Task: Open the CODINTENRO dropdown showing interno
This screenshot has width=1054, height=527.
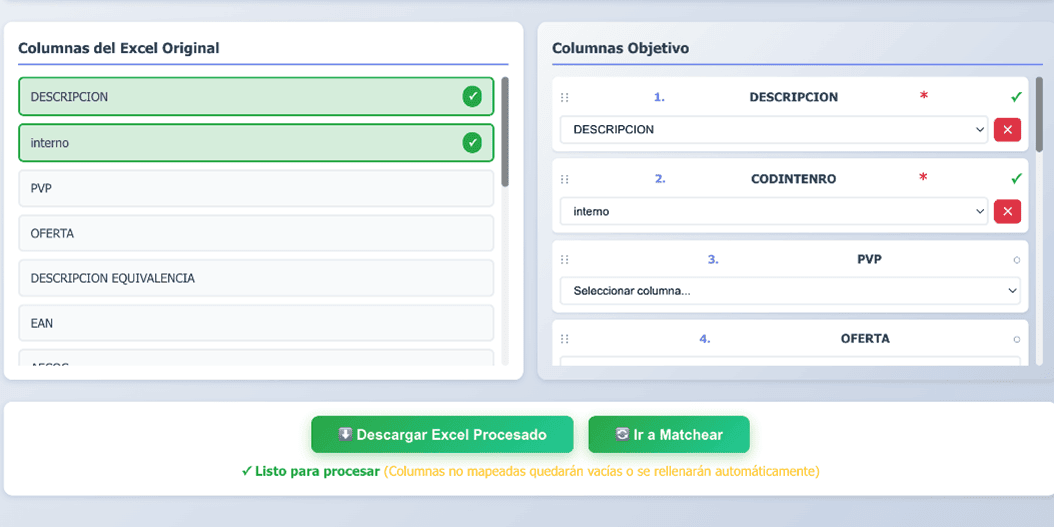Action: pyautogui.click(x=773, y=211)
